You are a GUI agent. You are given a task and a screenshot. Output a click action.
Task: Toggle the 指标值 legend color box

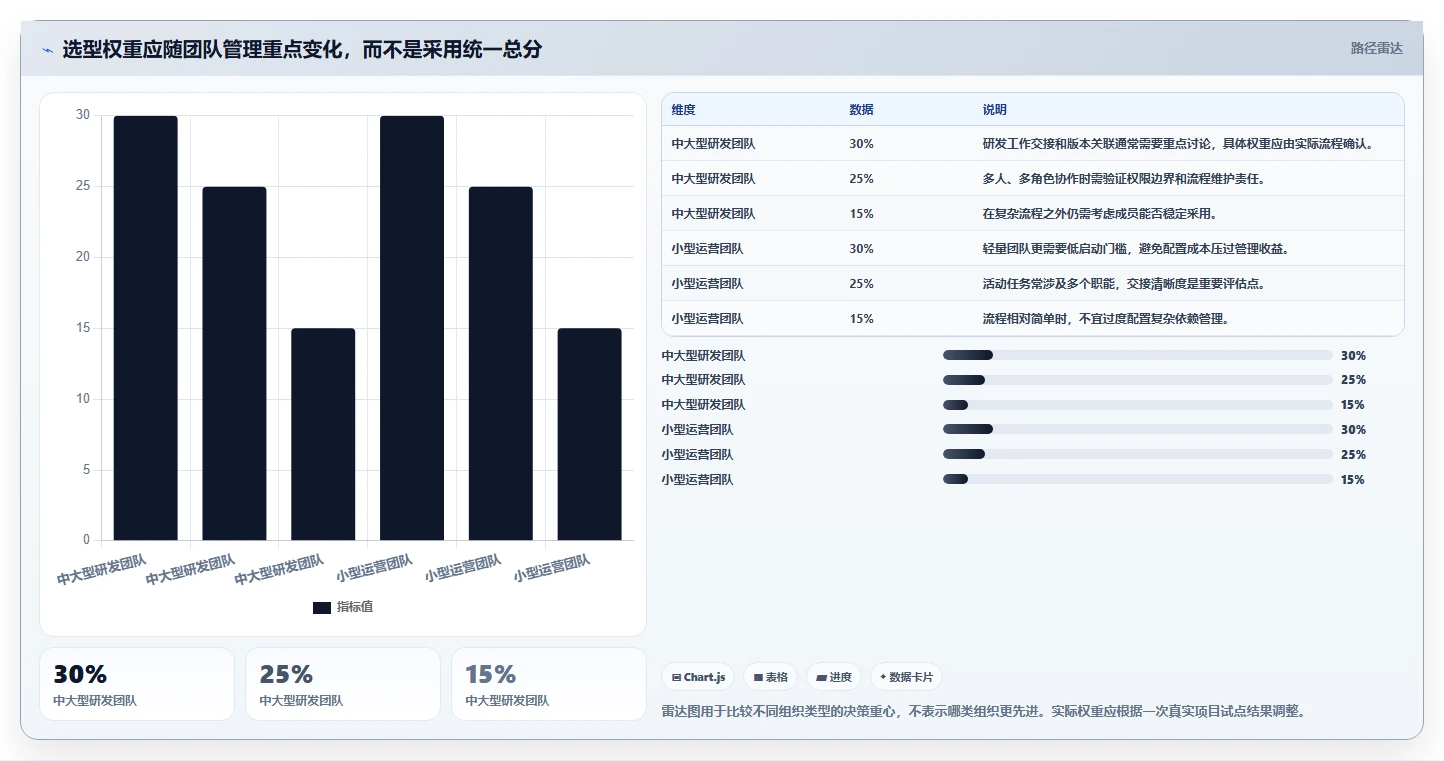pos(322,607)
